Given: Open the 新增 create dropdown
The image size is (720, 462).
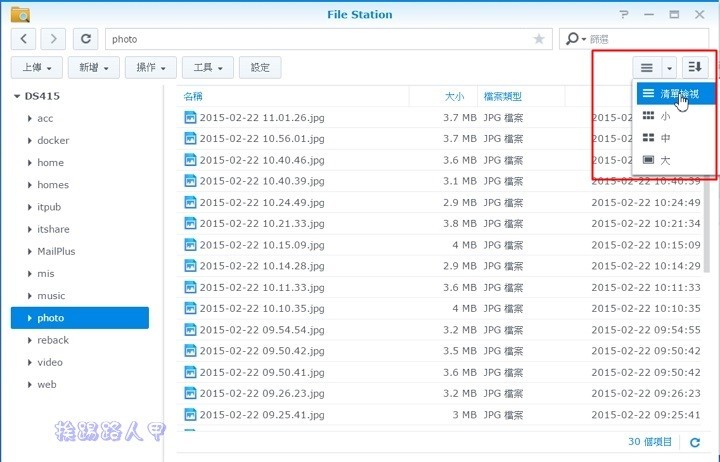Looking at the screenshot, I should [x=95, y=67].
